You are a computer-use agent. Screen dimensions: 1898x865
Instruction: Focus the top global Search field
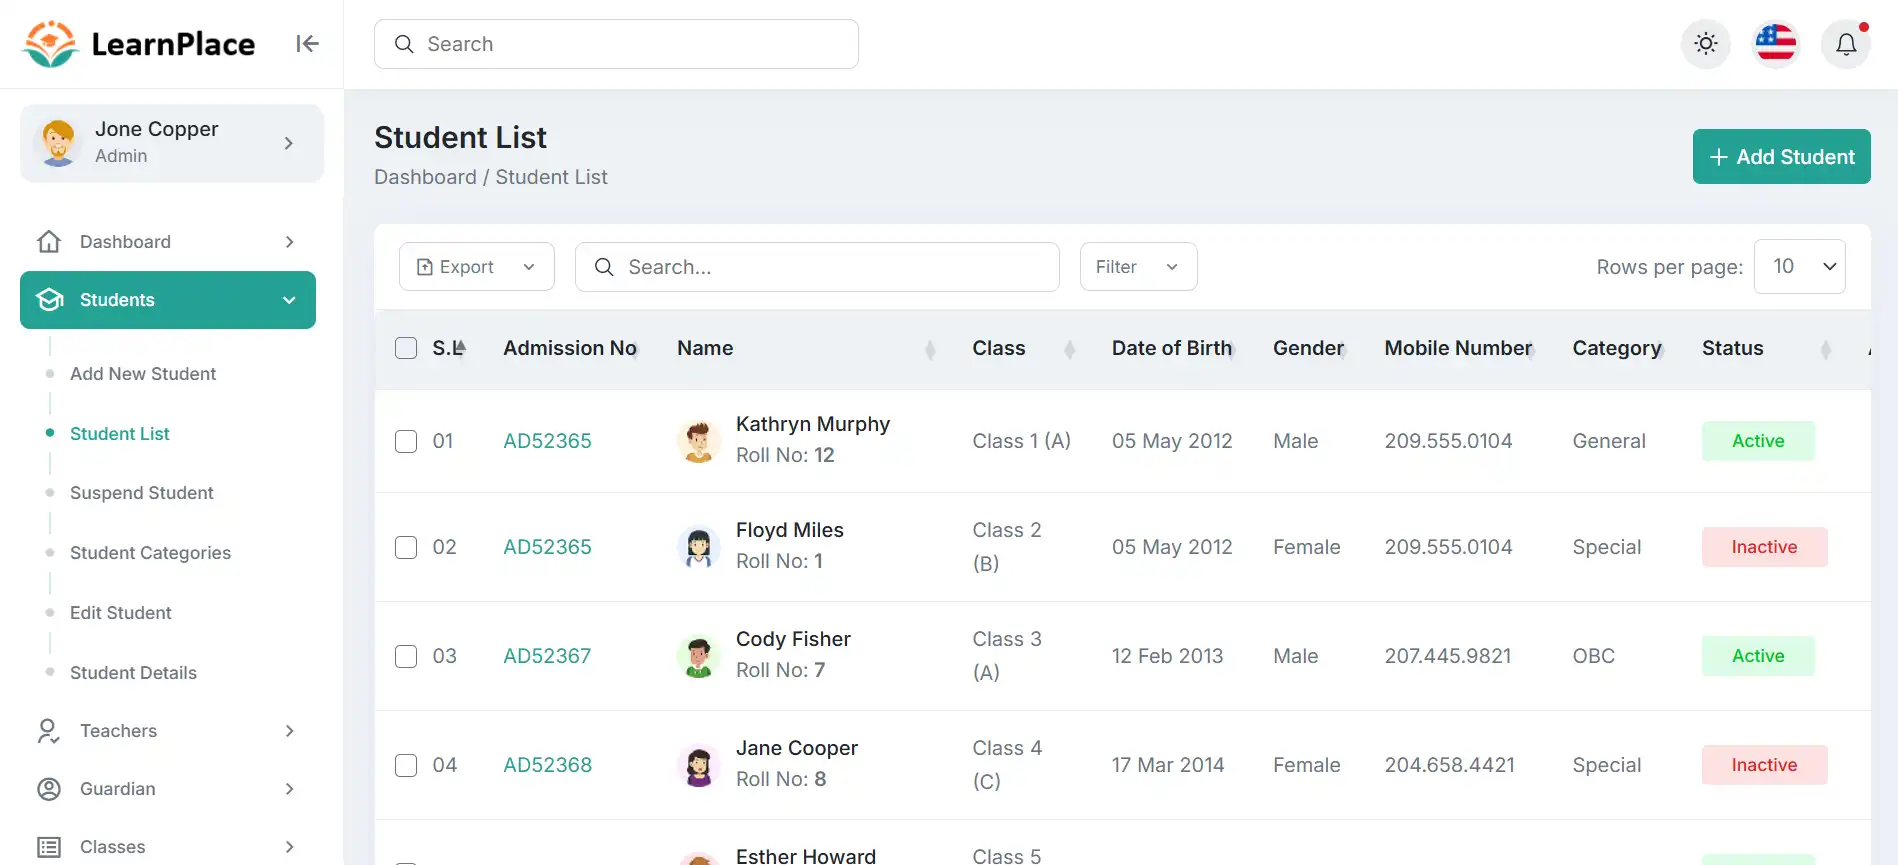tap(616, 44)
